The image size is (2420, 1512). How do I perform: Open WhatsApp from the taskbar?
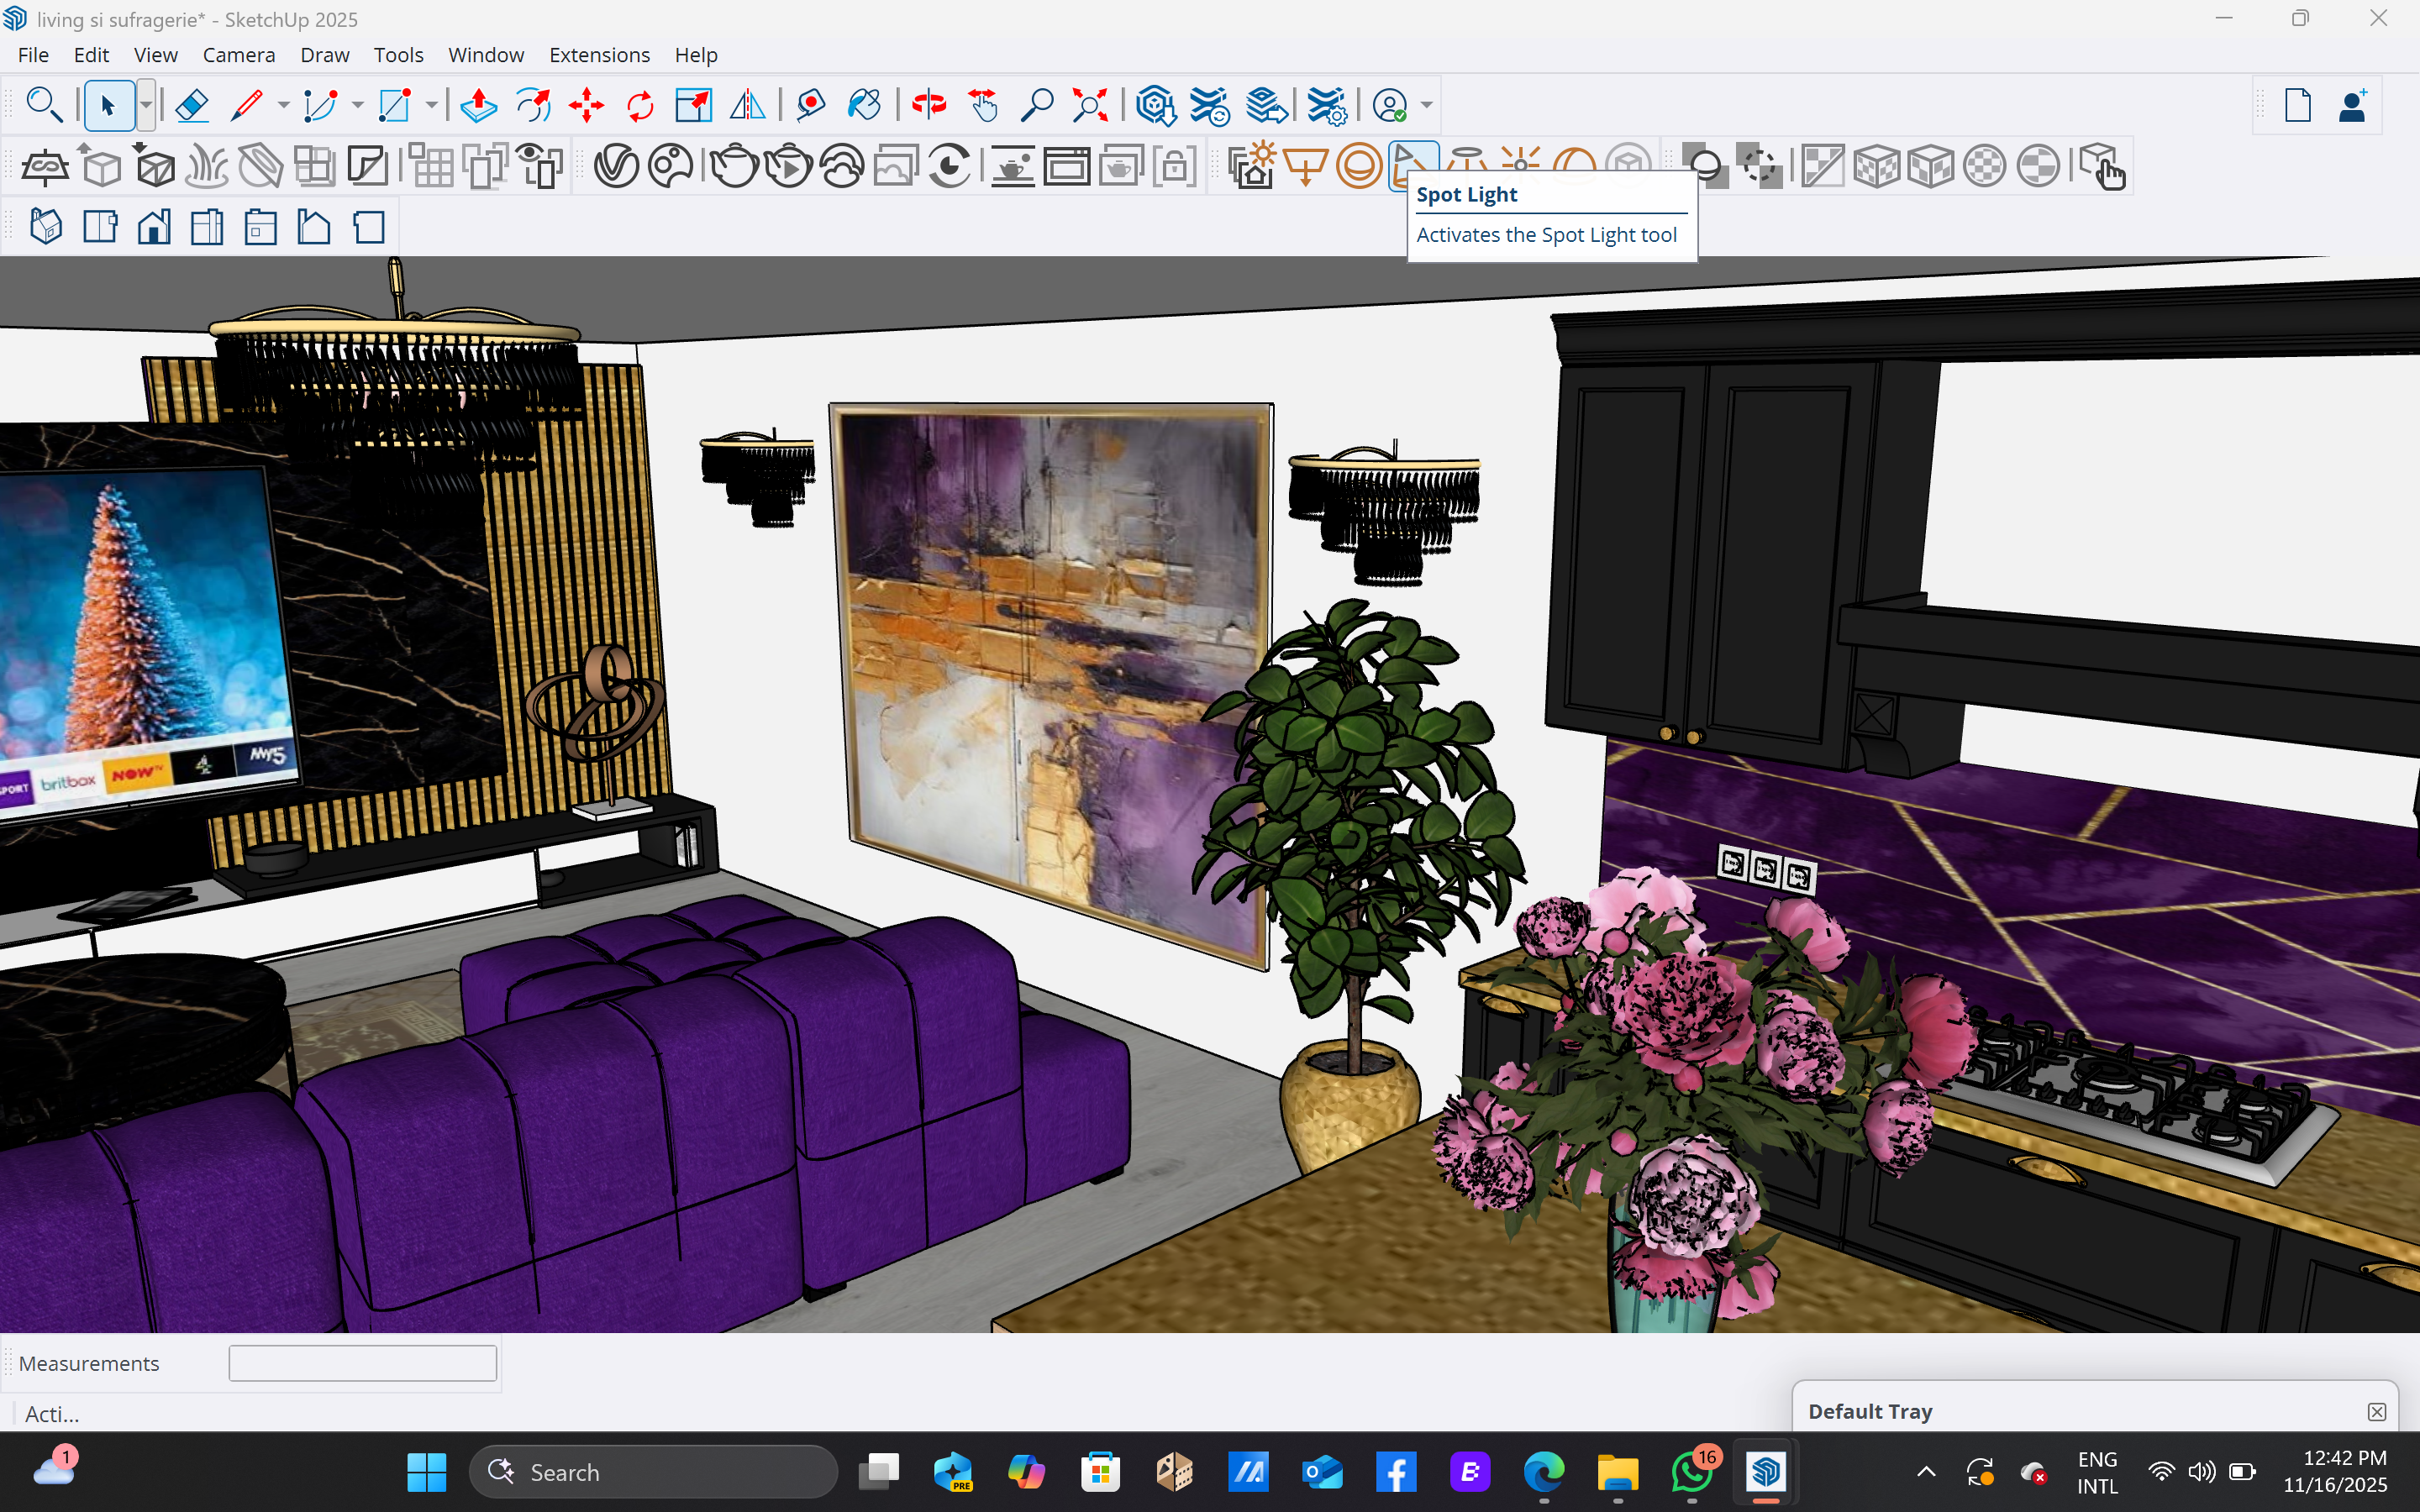coord(1691,1472)
